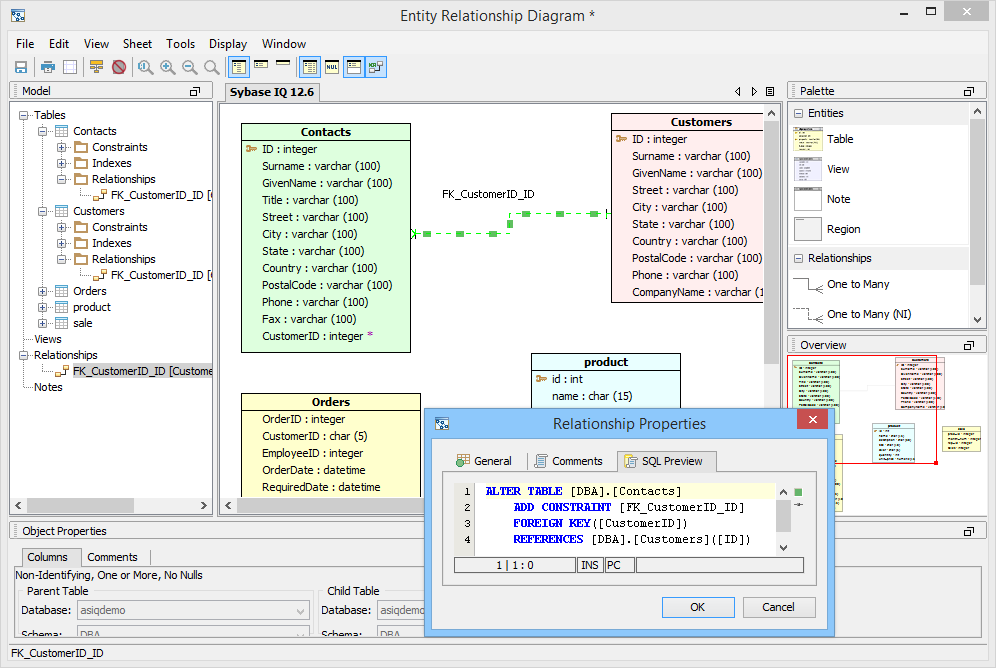Screen dimensions: 996x668
Task: Toggle the NUL nullability display button
Action: coord(332,67)
